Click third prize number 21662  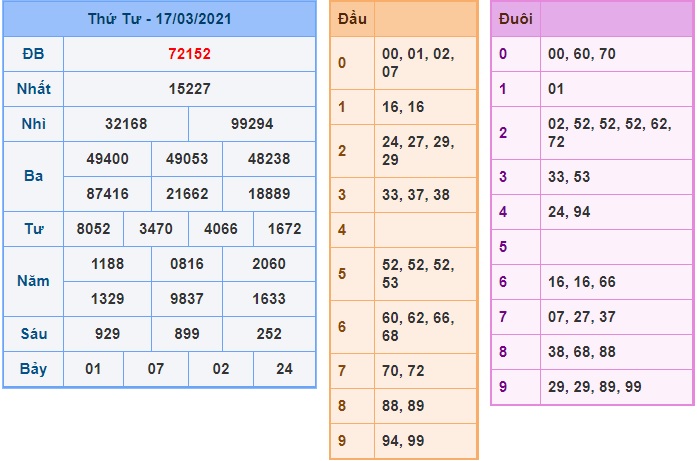pyautogui.click(x=187, y=194)
